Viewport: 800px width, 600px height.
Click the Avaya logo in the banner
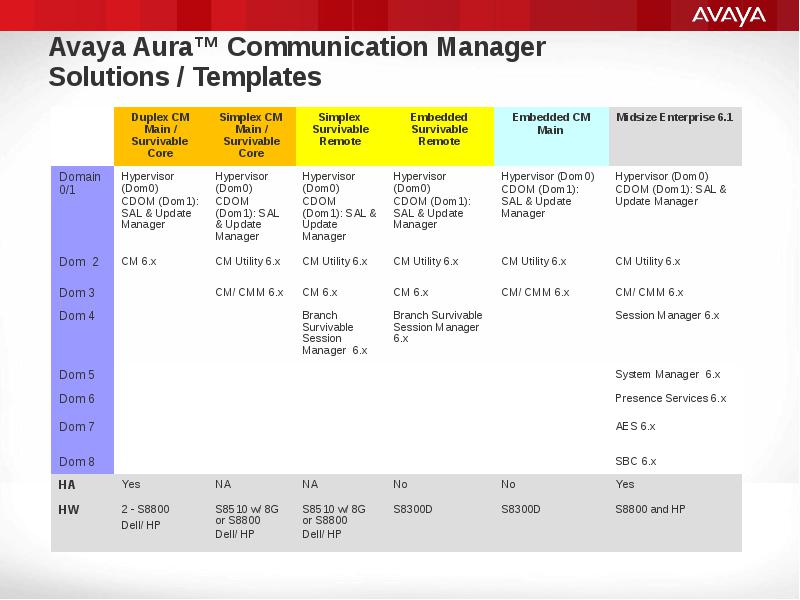click(729, 16)
